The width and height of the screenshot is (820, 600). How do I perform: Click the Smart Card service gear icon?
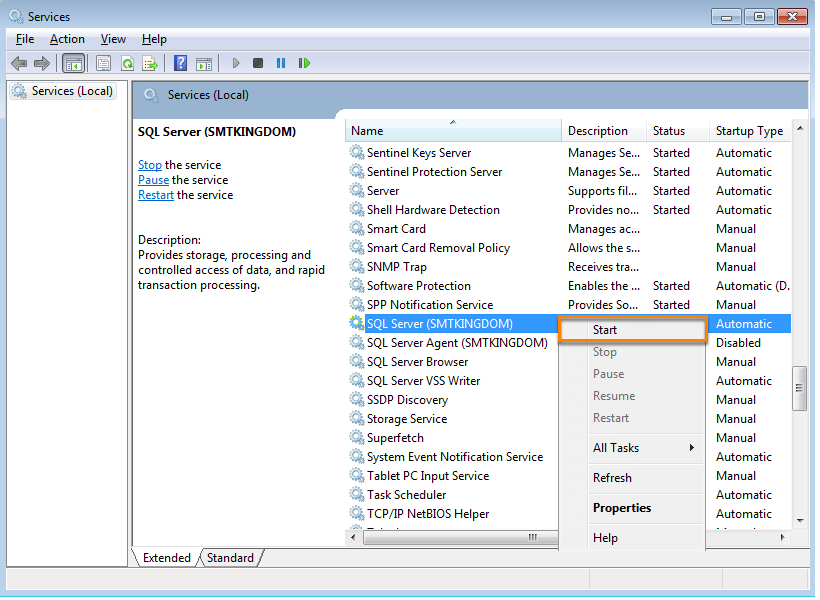pos(358,230)
